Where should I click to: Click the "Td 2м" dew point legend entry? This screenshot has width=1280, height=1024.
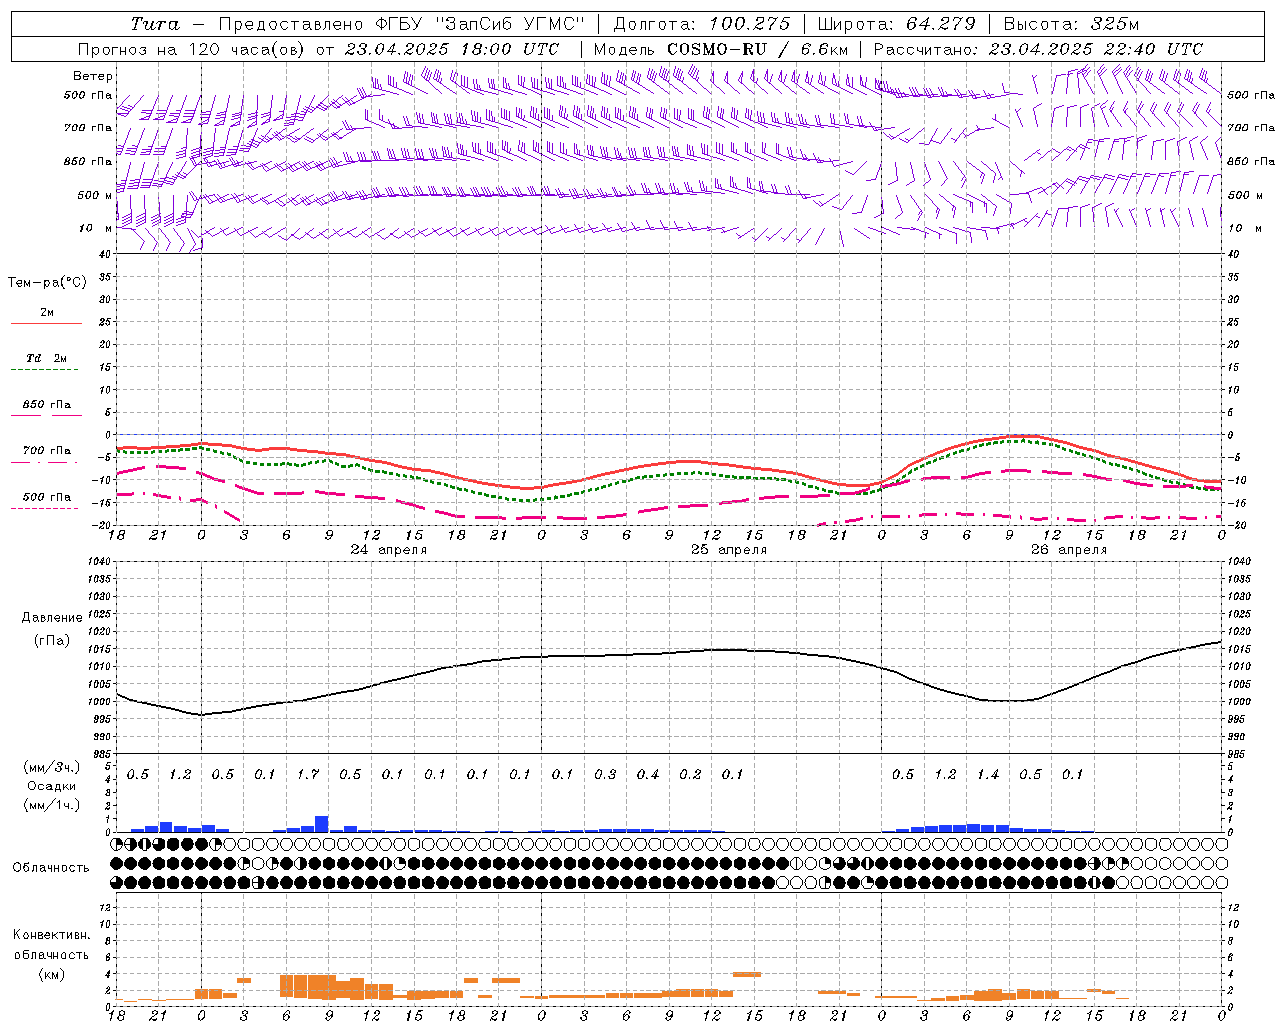tap(47, 358)
